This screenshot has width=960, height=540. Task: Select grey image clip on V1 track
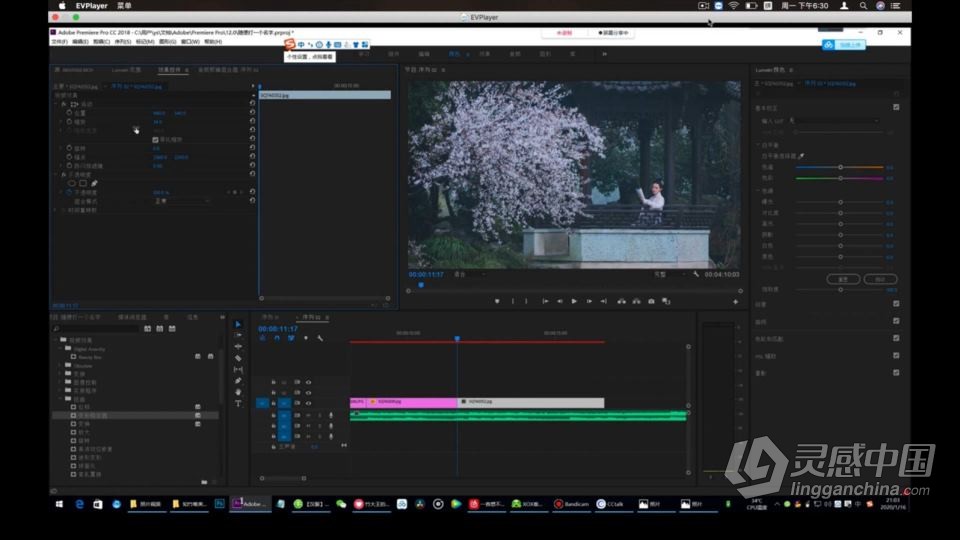[x=531, y=402]
